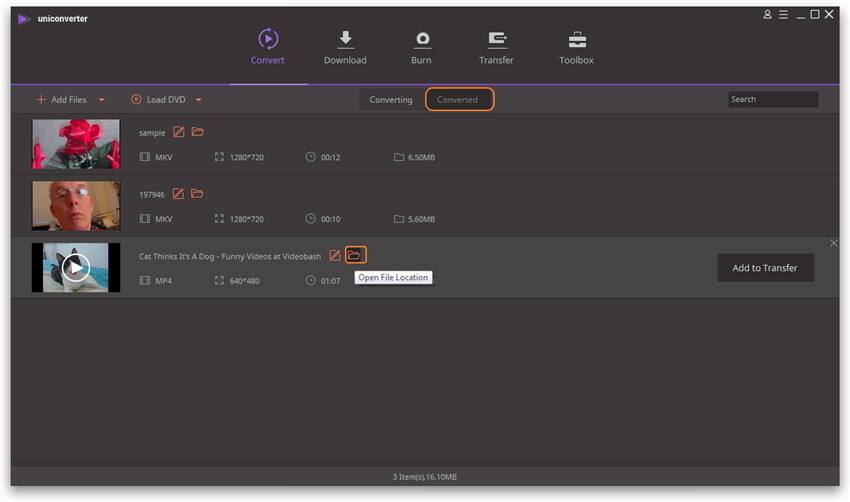This screenshot has height=502, width=850.
Task: Click the 640*480 resolution value
Action: (x=244, y=281)
